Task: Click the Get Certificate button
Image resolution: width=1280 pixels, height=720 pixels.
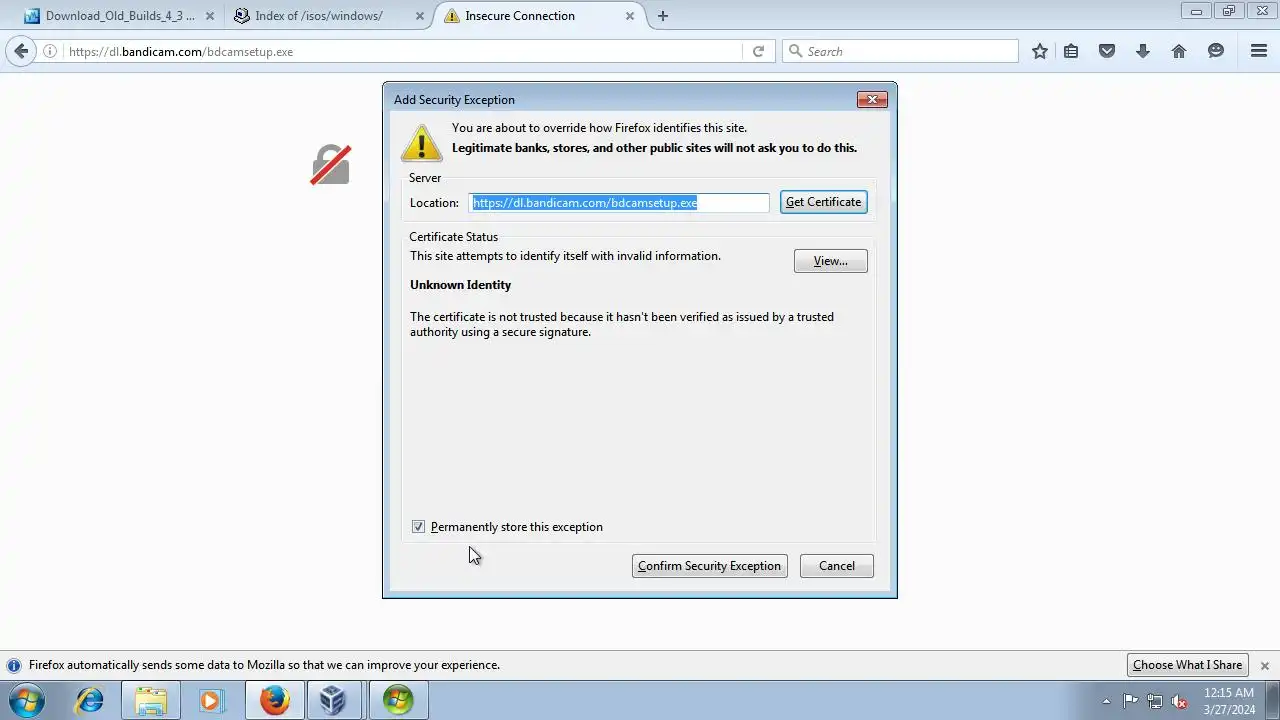Action: (823, 202)
